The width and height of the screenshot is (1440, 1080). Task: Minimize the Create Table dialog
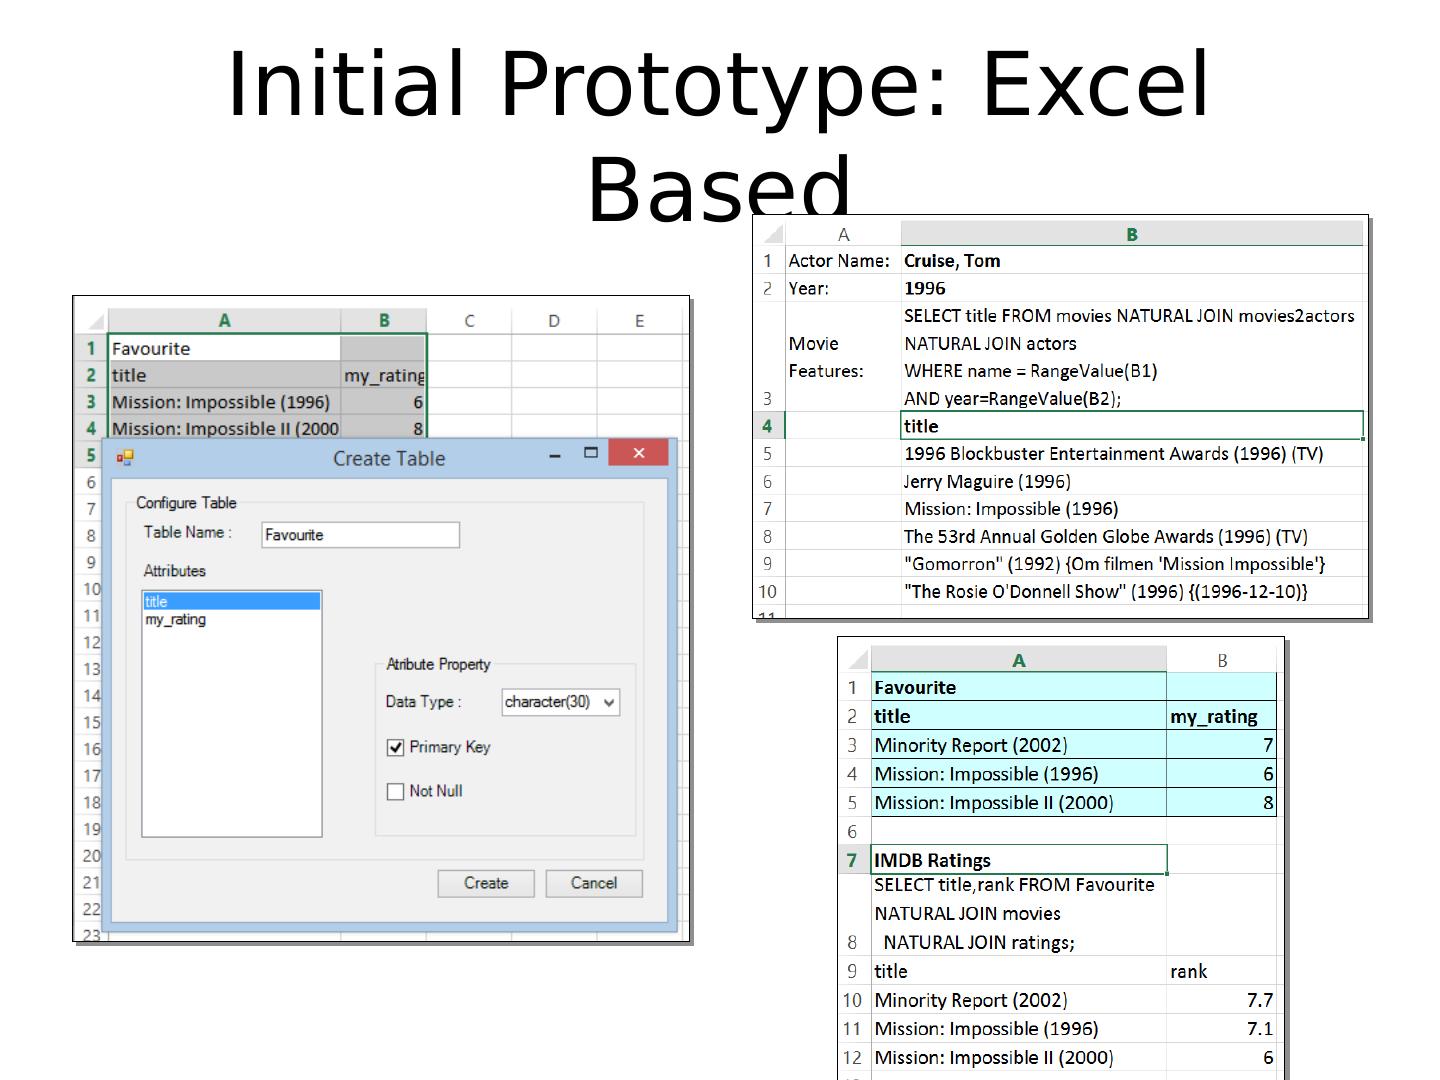[x=555, y=455]
